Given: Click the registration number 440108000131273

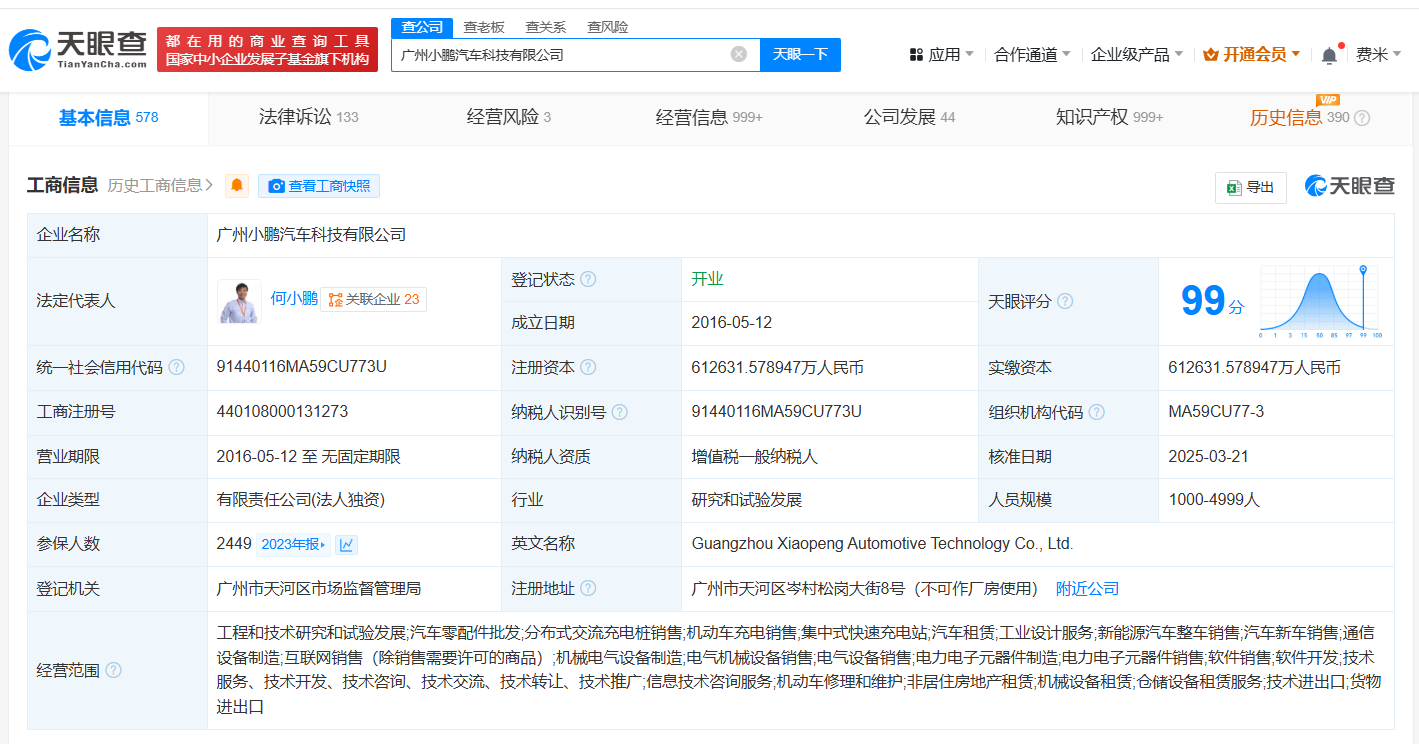Looking at the screenshot, I should click(x=282, y=411).
